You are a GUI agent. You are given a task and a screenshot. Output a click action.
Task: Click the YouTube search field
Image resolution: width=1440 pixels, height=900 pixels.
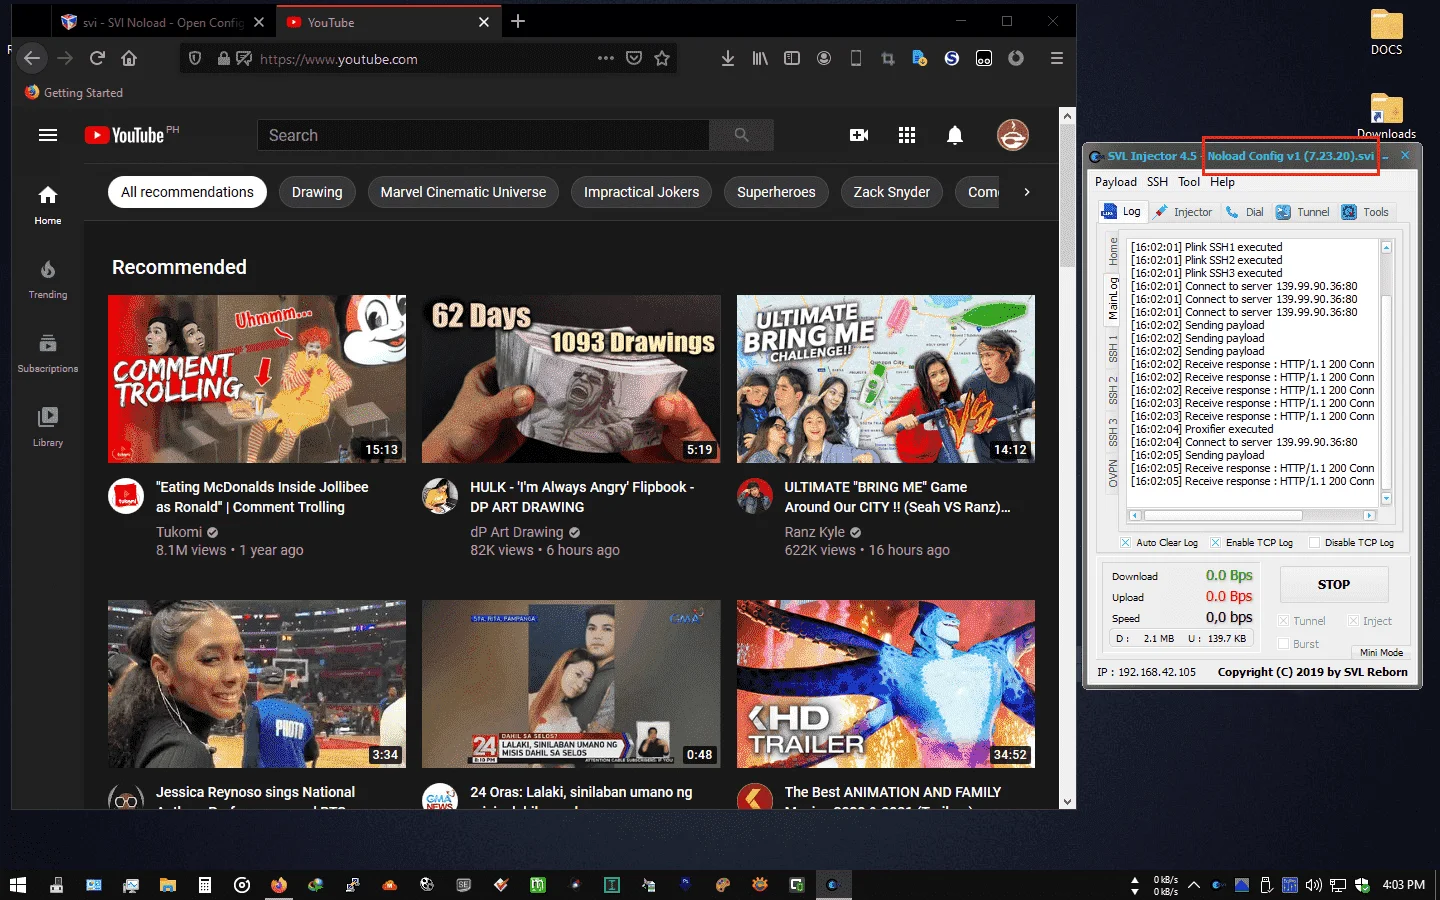pyautogui.click(x=483, y=135)
